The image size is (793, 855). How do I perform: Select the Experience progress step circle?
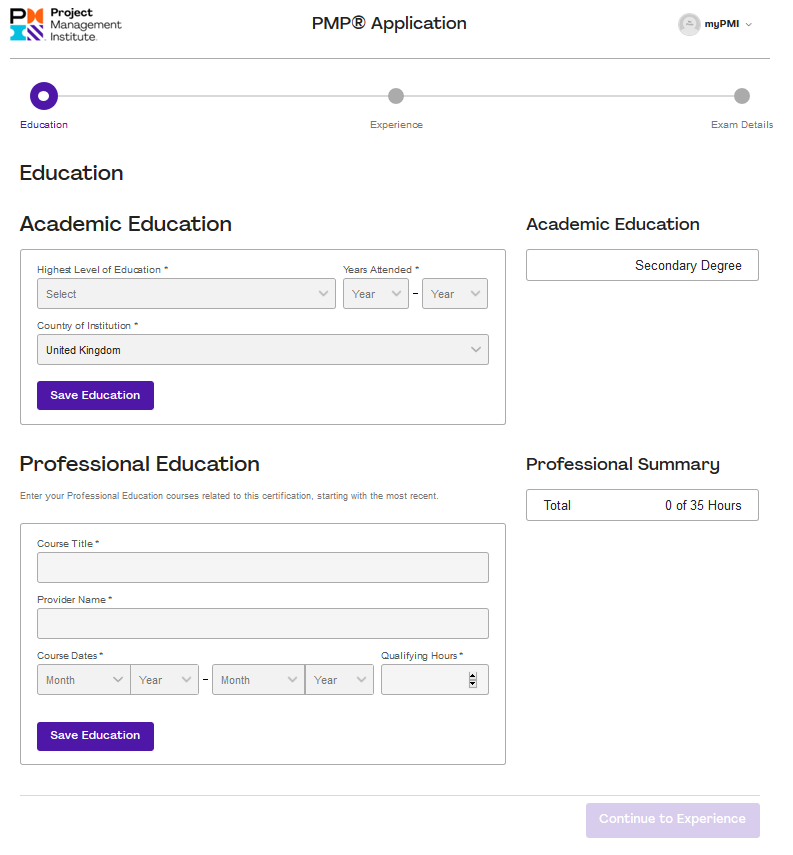click(x=396, y=96)
